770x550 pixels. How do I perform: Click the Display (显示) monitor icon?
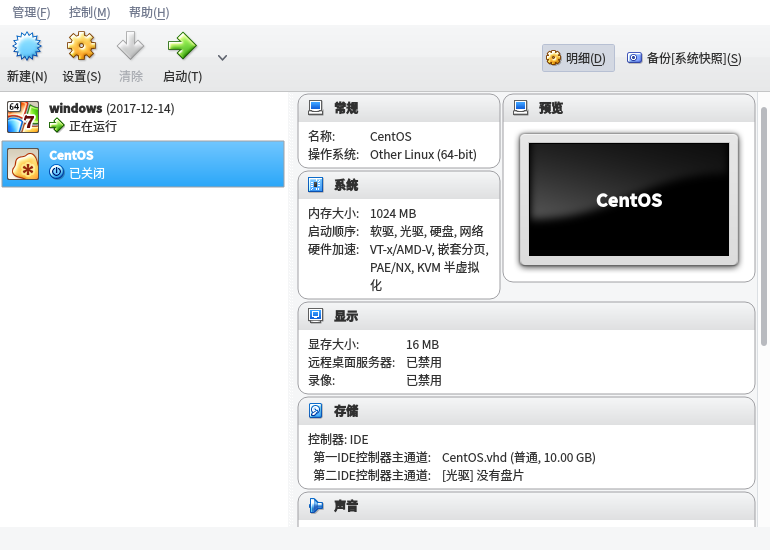pos(315,316)
